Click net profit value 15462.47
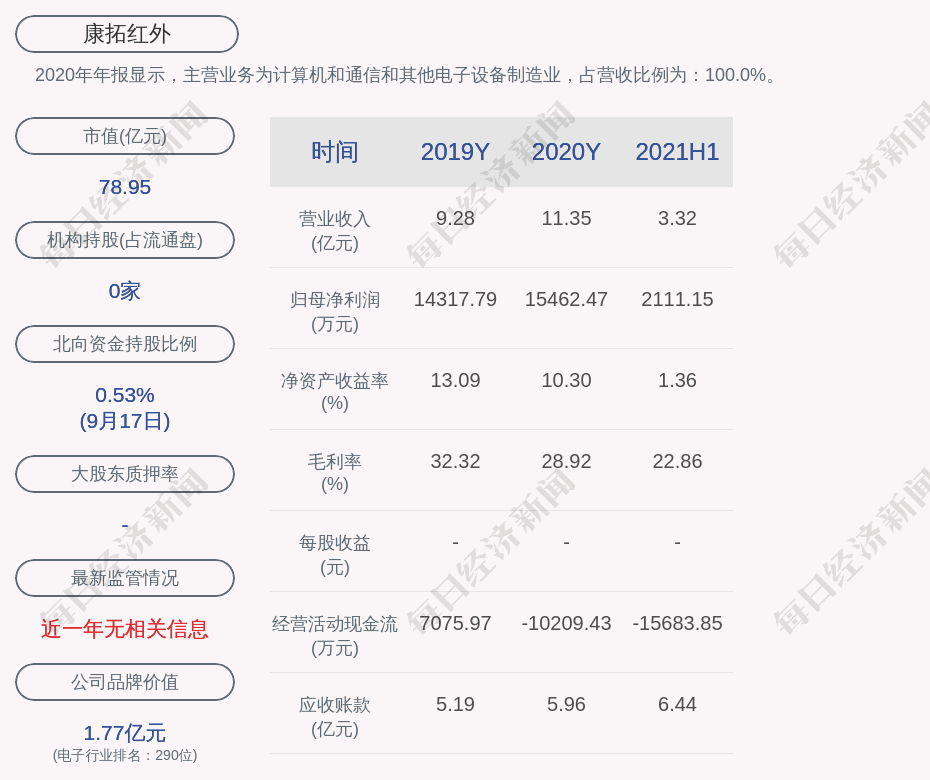Viewport: 930px width, 780px height. coord(566,300)
